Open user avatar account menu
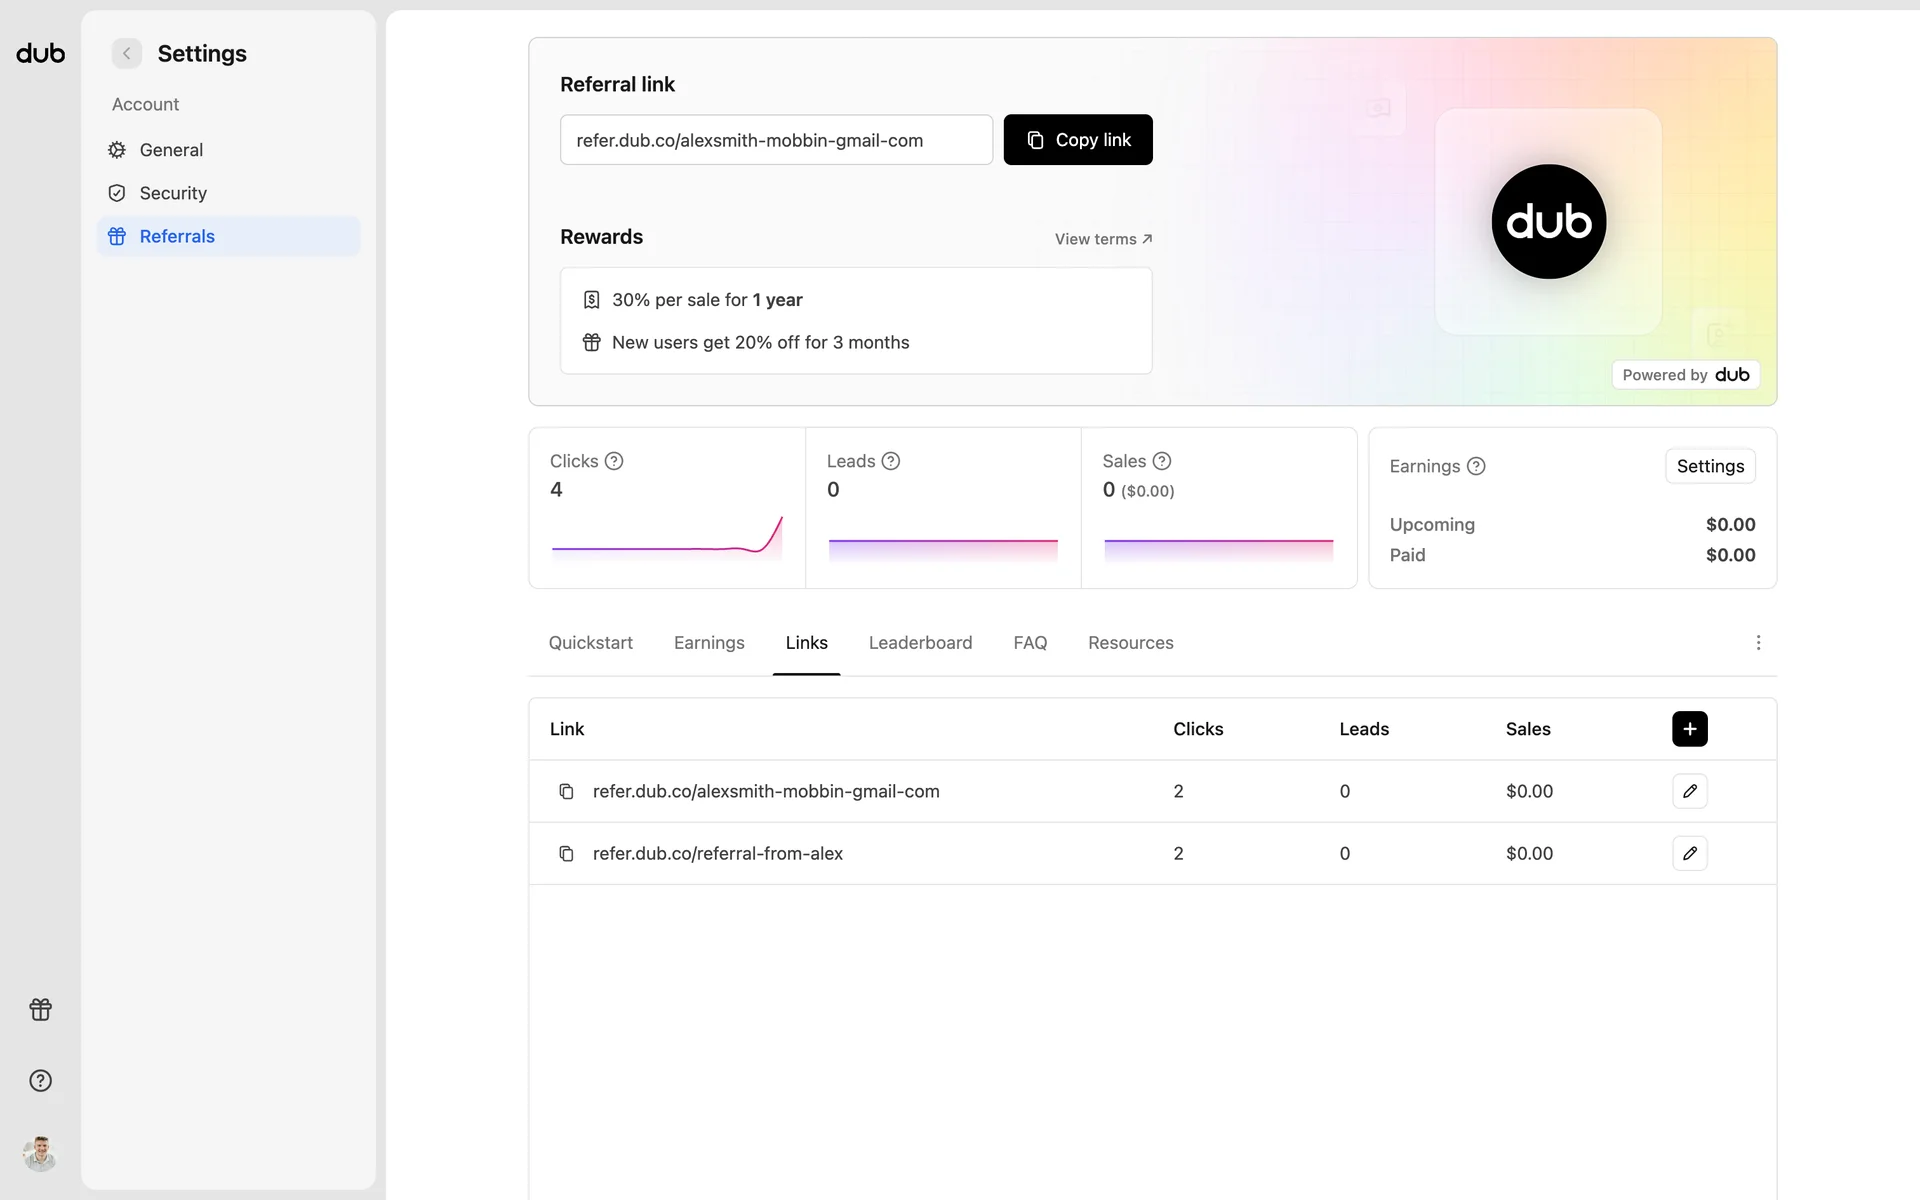This screenshot has width=1920, height=1200. pyautogui.click(x=41, y=1153)
